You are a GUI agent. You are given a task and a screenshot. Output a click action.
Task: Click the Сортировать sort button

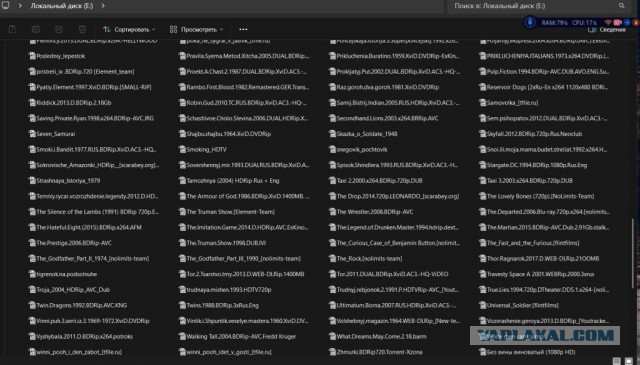tap(129, 29)
